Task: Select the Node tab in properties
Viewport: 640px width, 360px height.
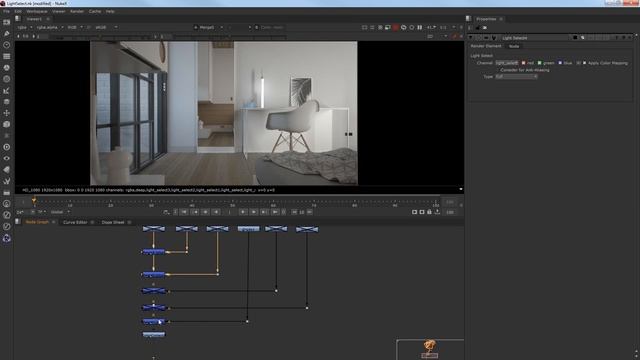Action: tap(514, 46)
